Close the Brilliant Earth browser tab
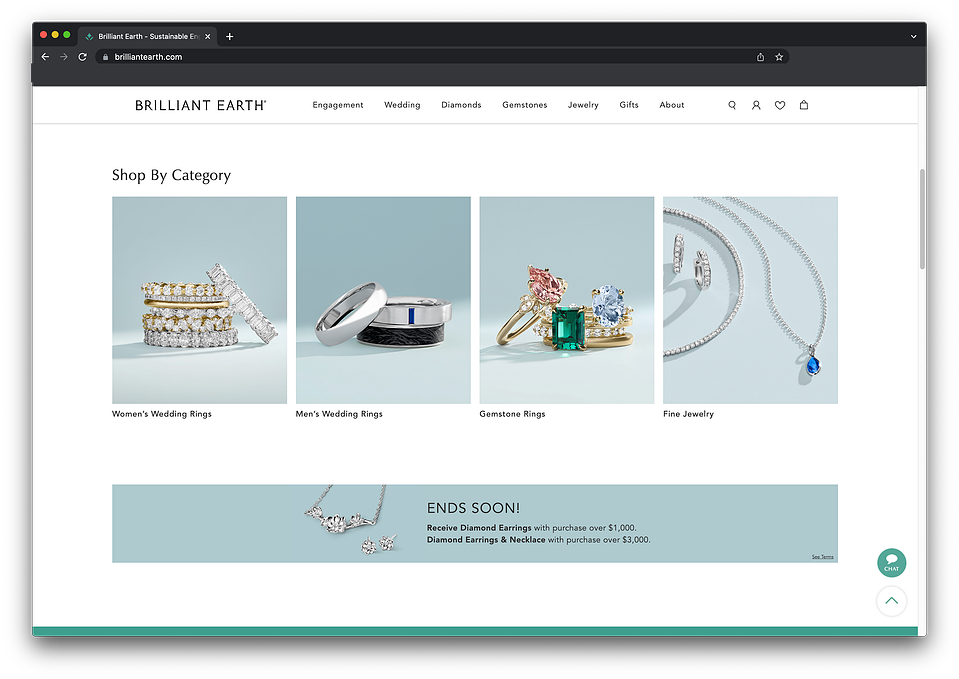This screenshot has height=679, width=959. [x=207, y=37]
